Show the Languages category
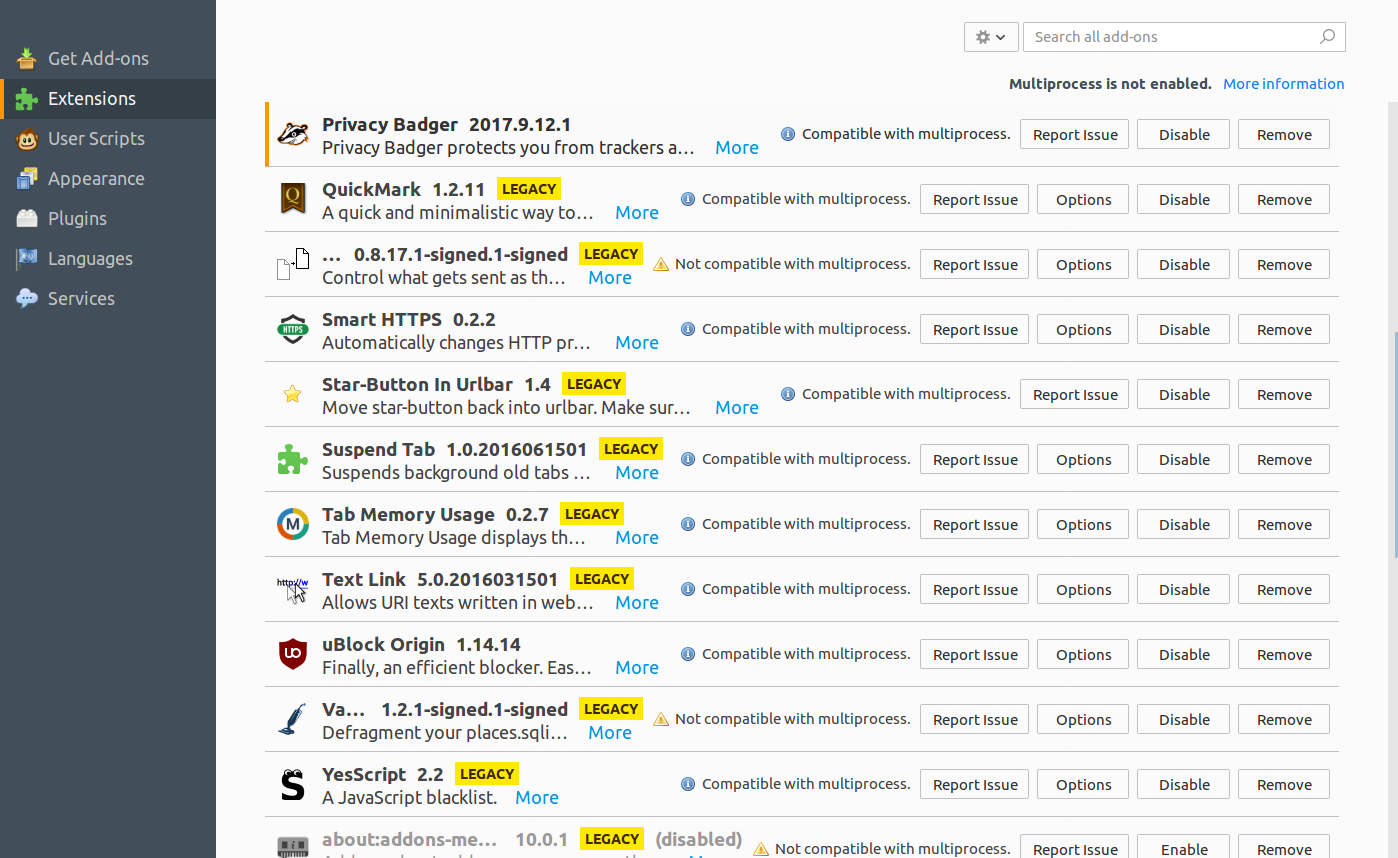1398x858 pixels. [x=108, y=259]
